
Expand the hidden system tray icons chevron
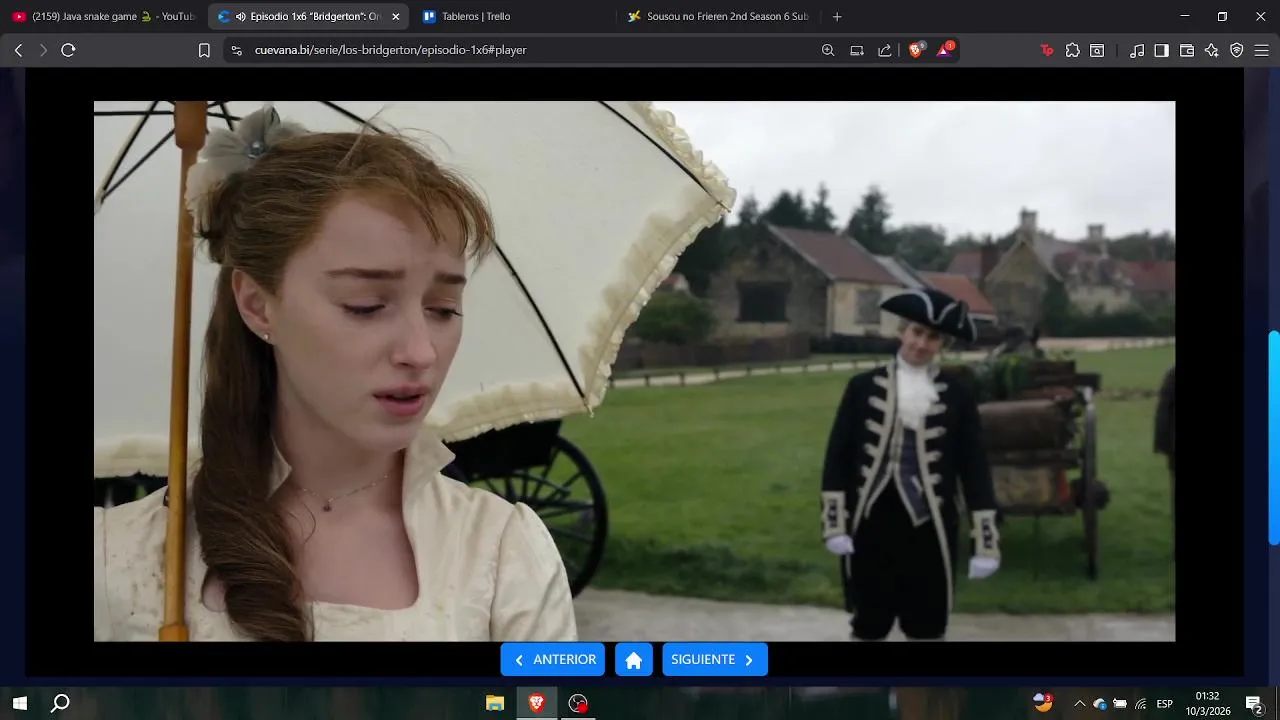click(1079, 704)
